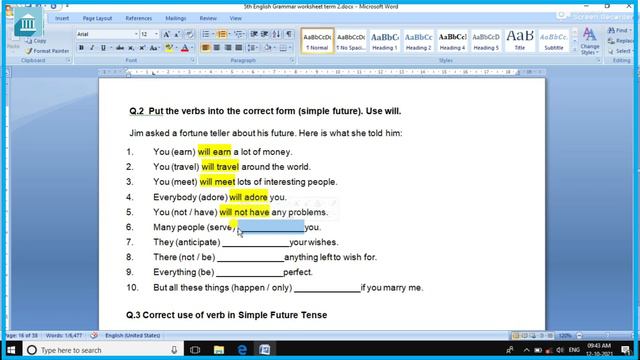The image size is (640, 360).
Task: Open Font dialog launcher
Action: [x=192, y=60]
